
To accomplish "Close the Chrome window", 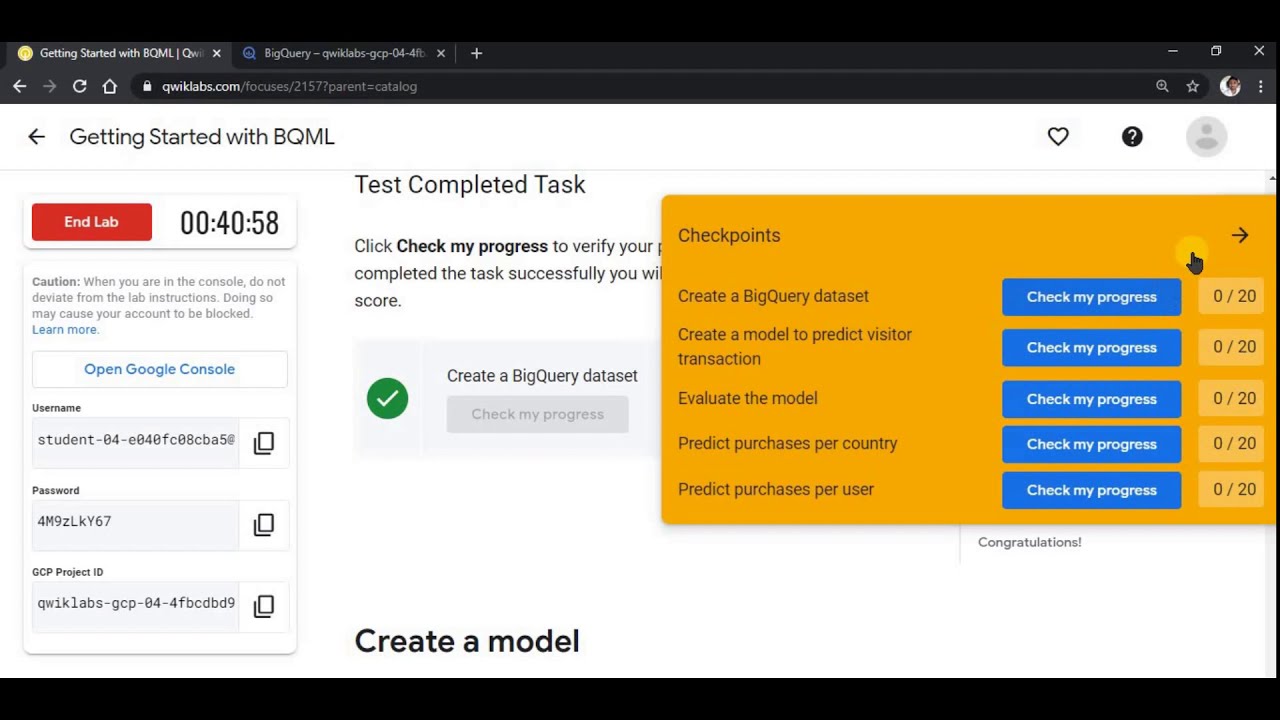I will pyautogui.click(x=1259, y=52).
